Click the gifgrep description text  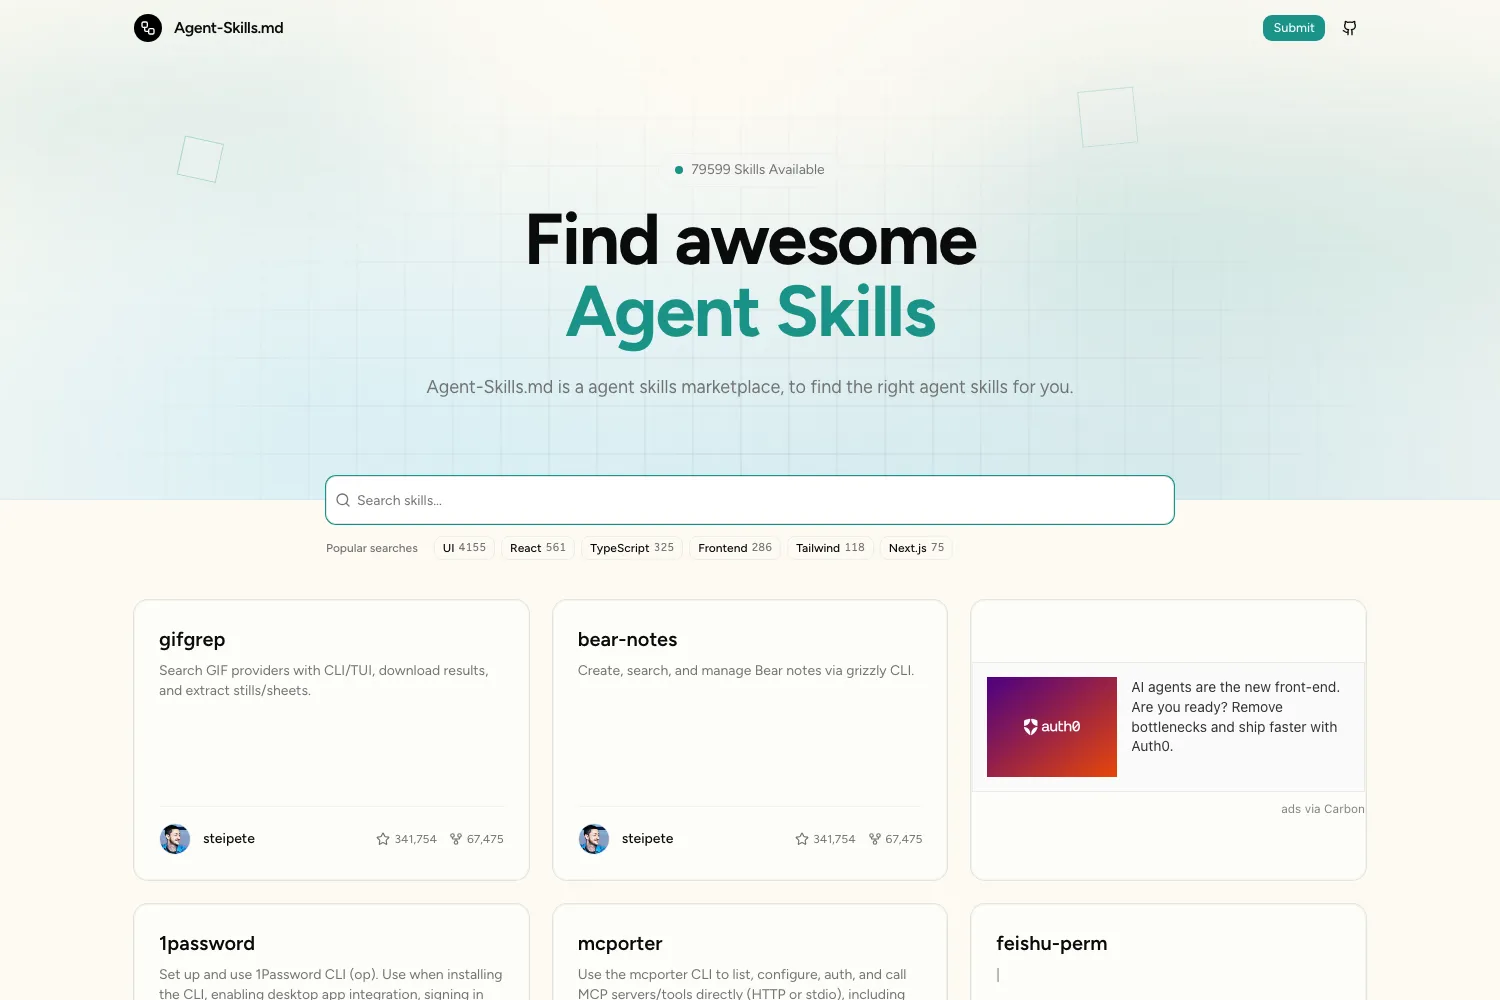click(x=324, y=681)
